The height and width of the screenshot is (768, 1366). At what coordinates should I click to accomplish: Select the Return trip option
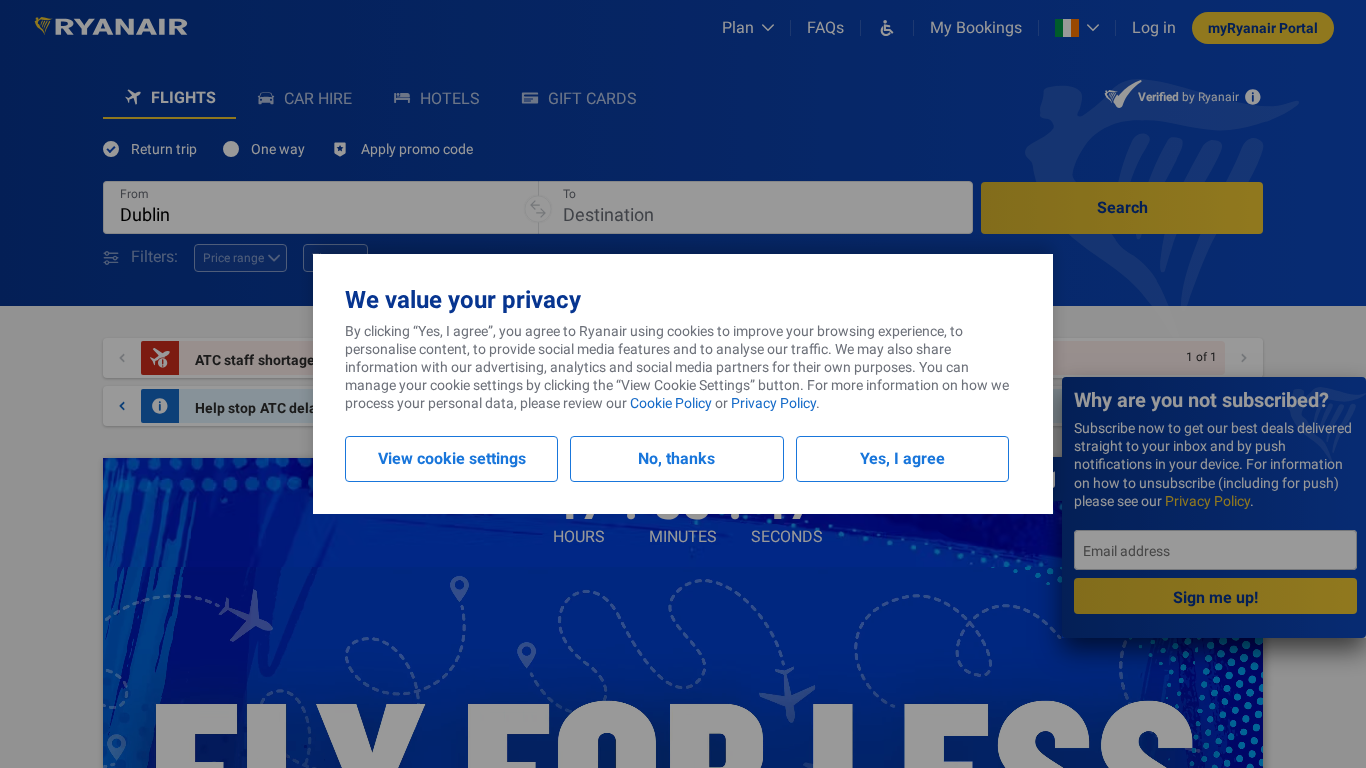(x=111, y=149)
